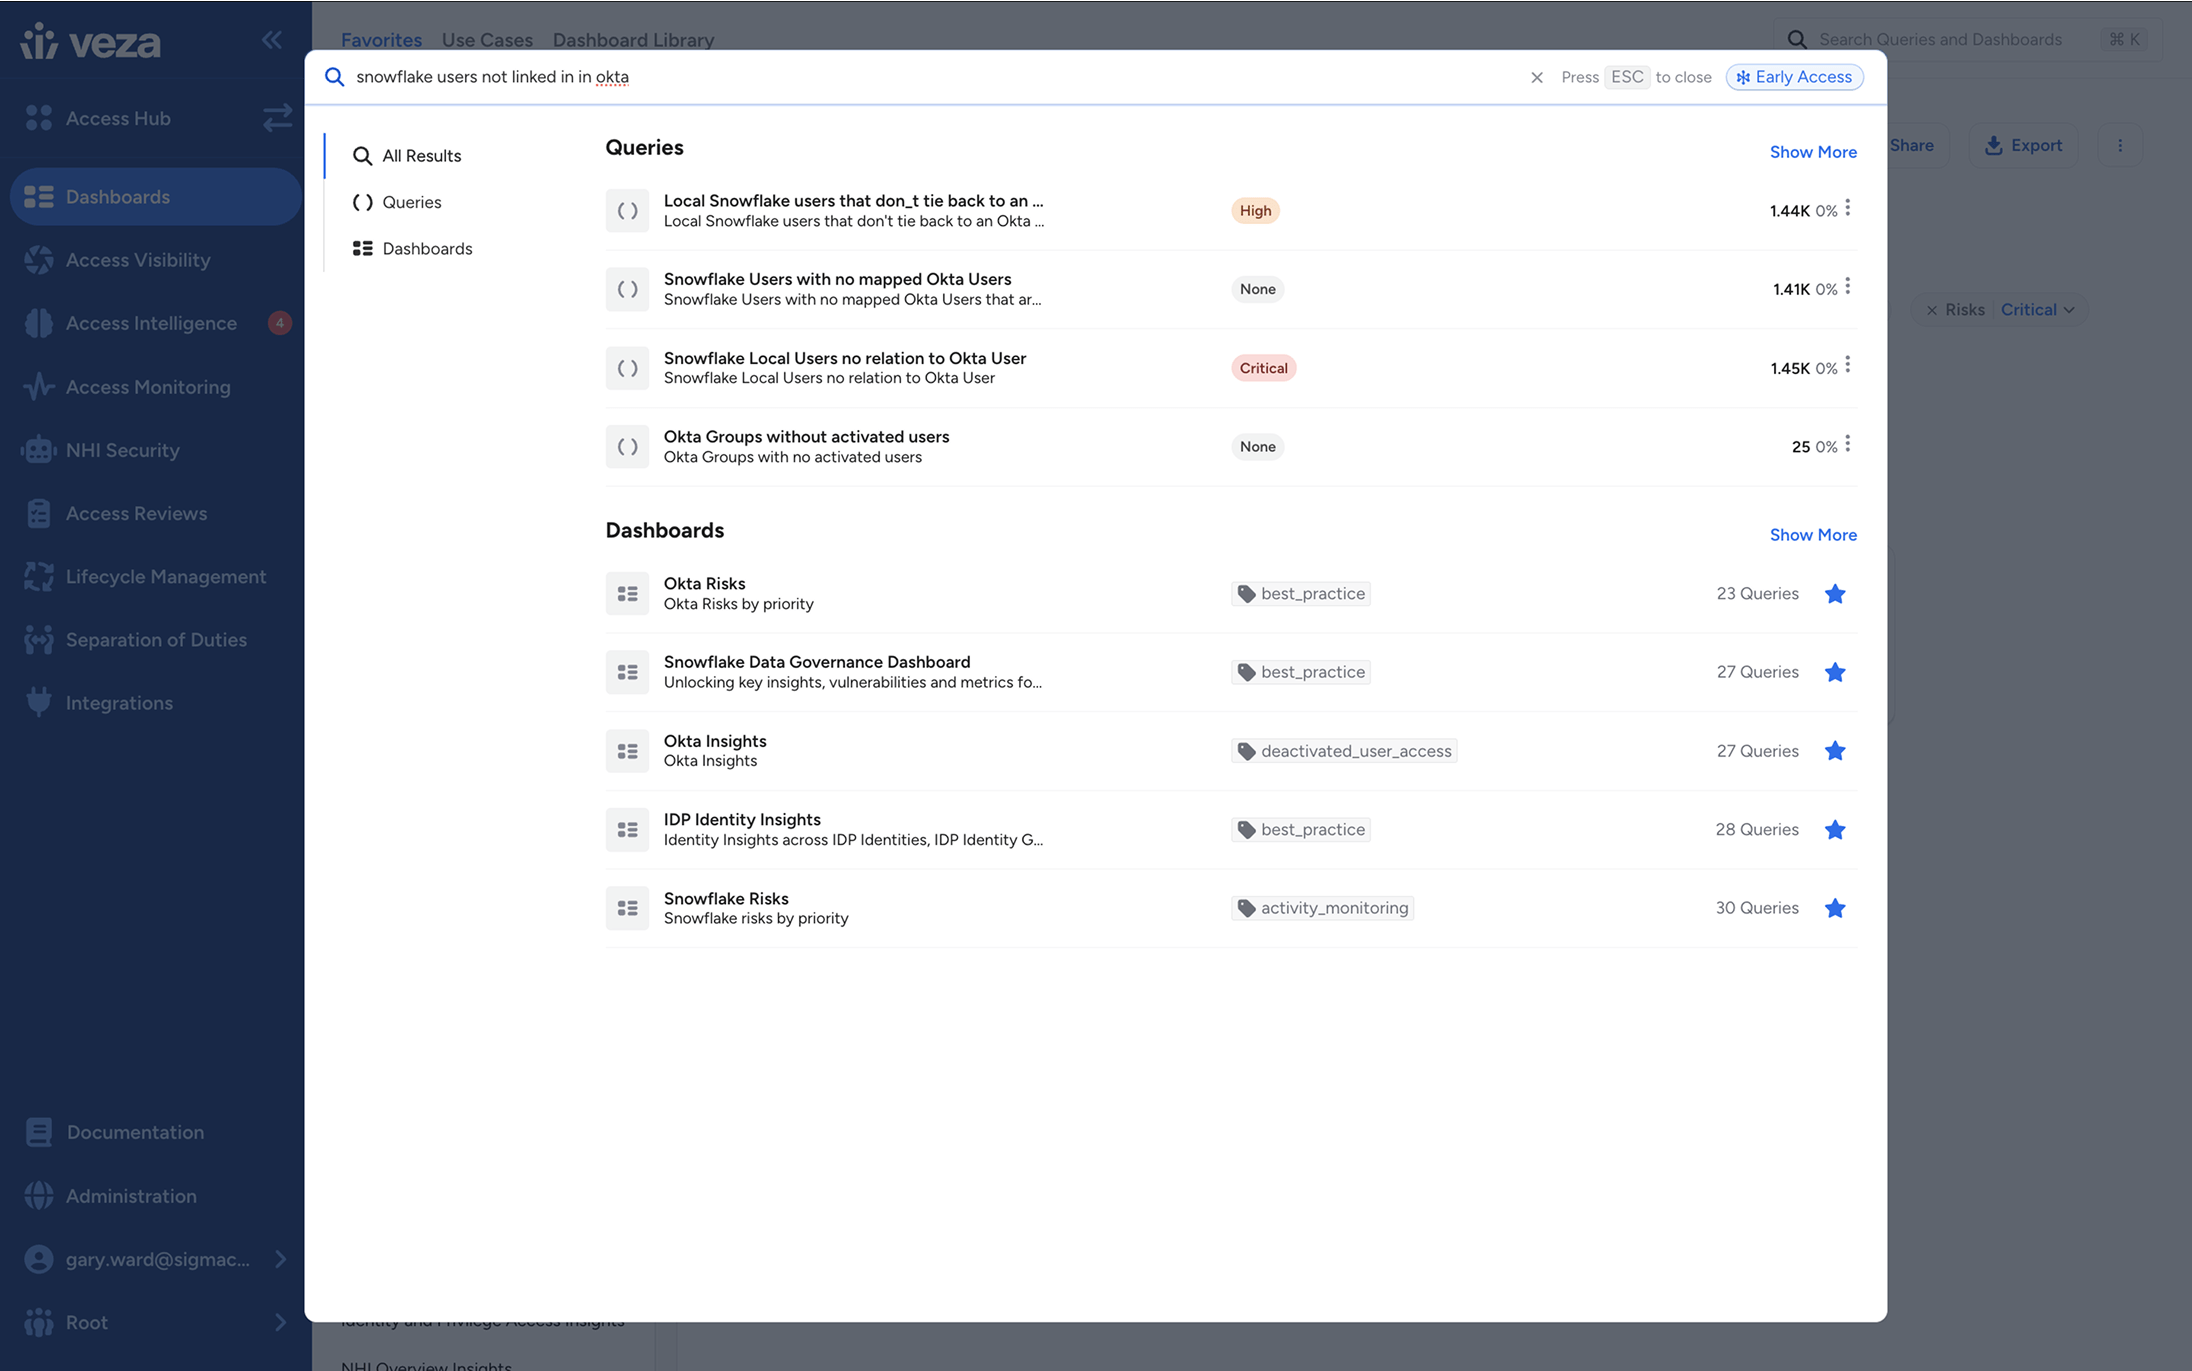
Task: Expand the Root tenant chevron
Action: tap(280, 1322)
